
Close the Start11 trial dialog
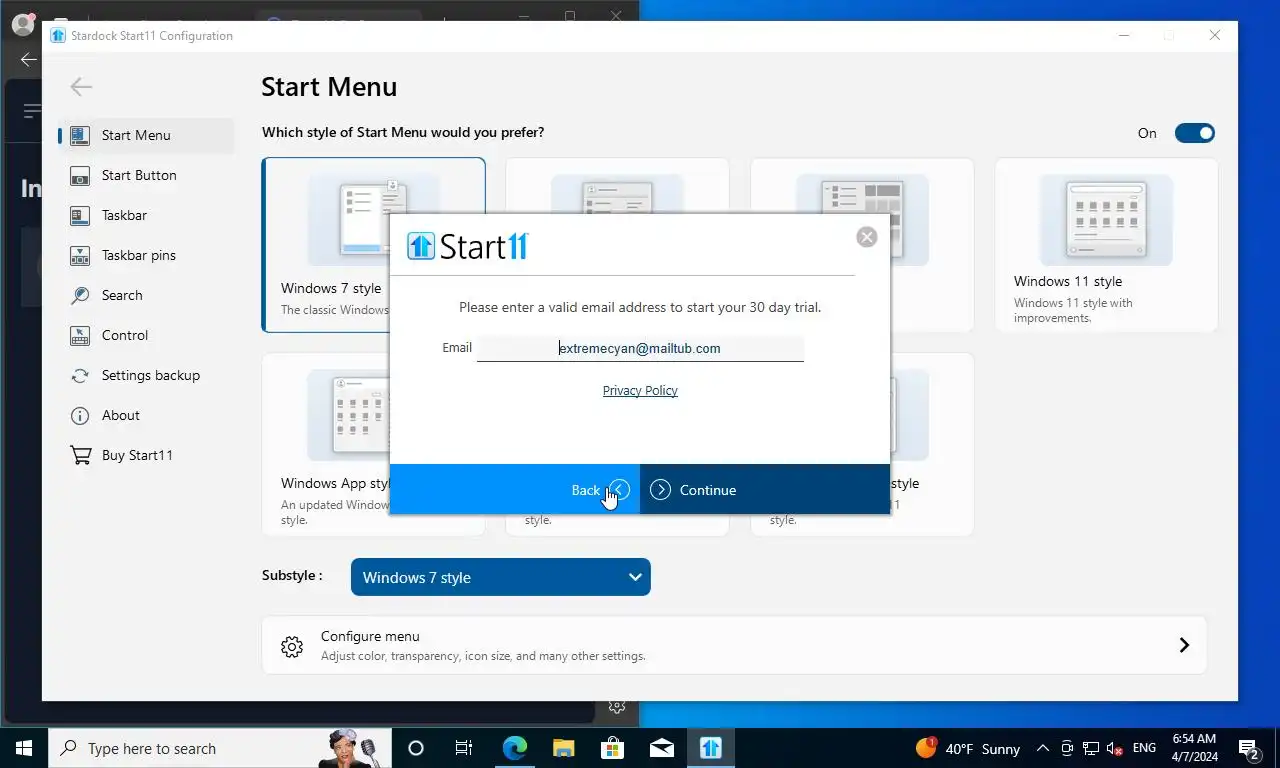click(x=867, y=237)
